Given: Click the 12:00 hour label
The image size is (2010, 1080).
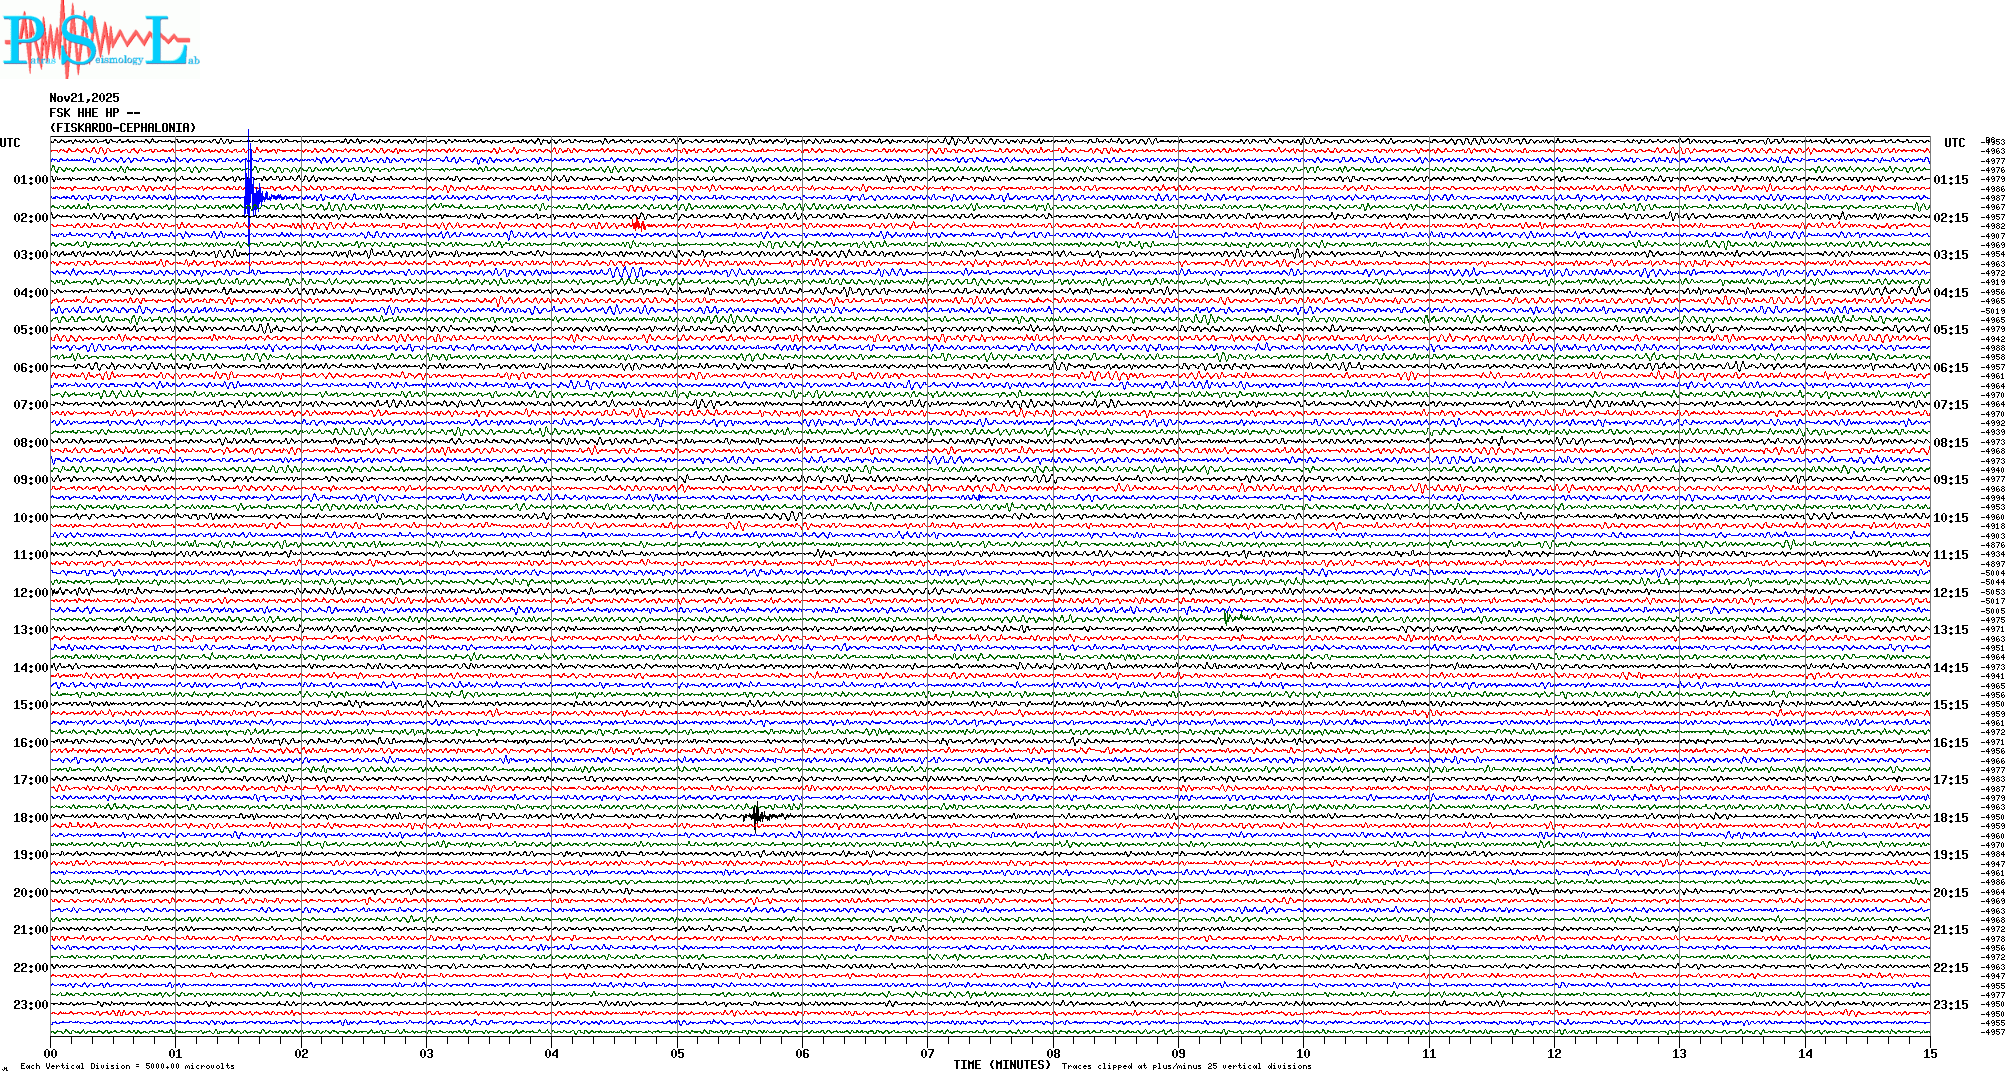Looking at the screenshot, I should tap(30, 593).
